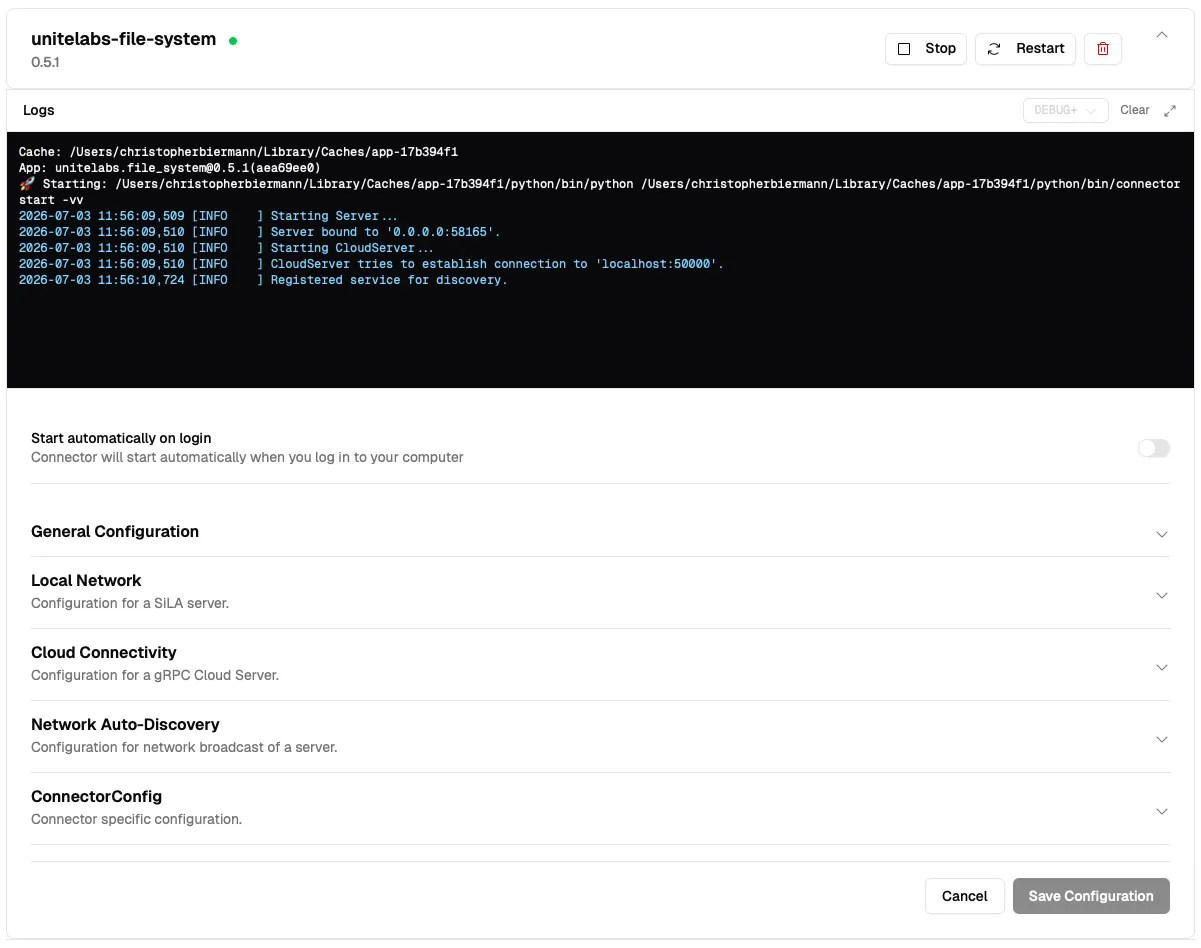Viewport: 1201px width, 948px height.
Task: Open the DEBUG+ log level dropdown
Action: point(1065,110)
